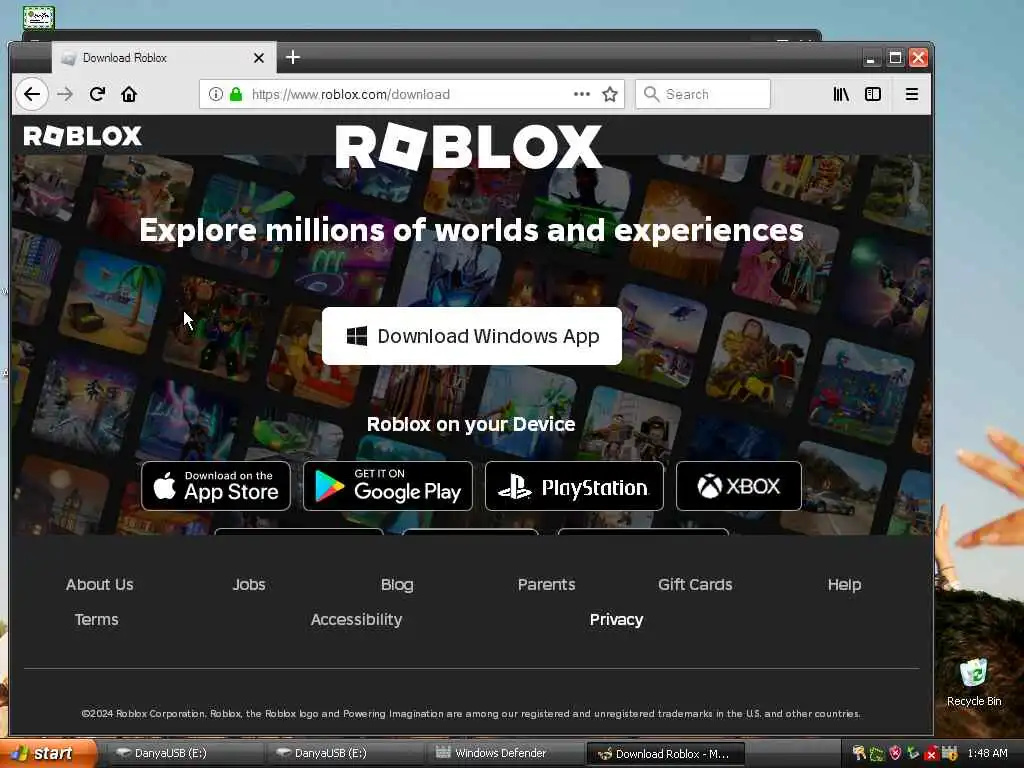Open the About Us footer link

(x=99, y=584)
